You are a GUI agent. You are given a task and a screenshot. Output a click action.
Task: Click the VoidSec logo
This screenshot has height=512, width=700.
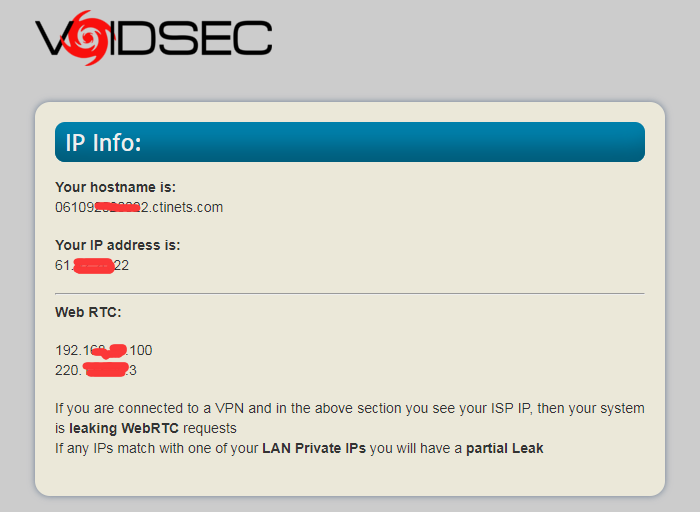pos(154,37)
